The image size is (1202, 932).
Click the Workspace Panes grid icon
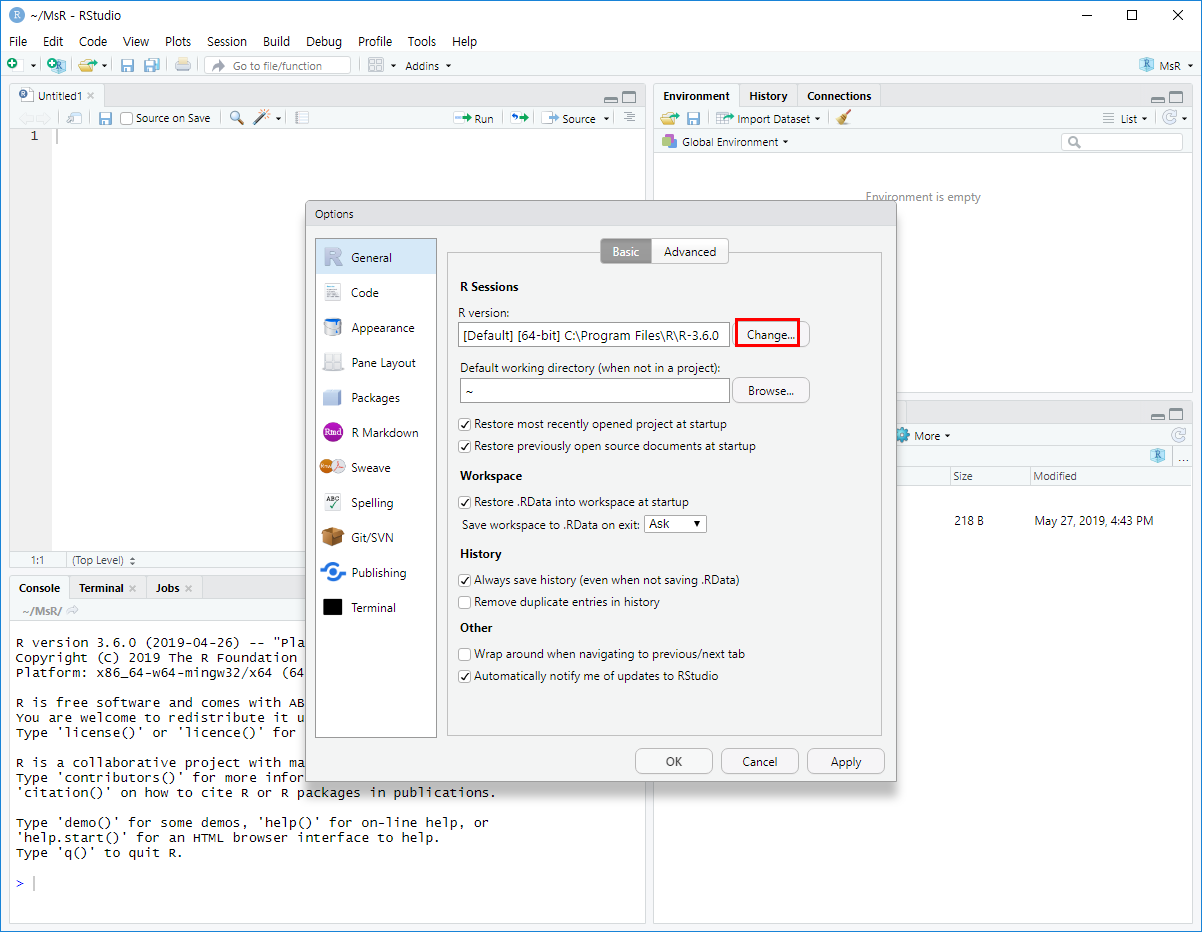click(376, 65)
